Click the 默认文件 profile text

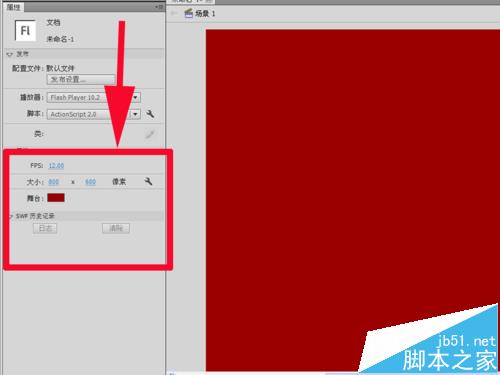coord(60,68)
